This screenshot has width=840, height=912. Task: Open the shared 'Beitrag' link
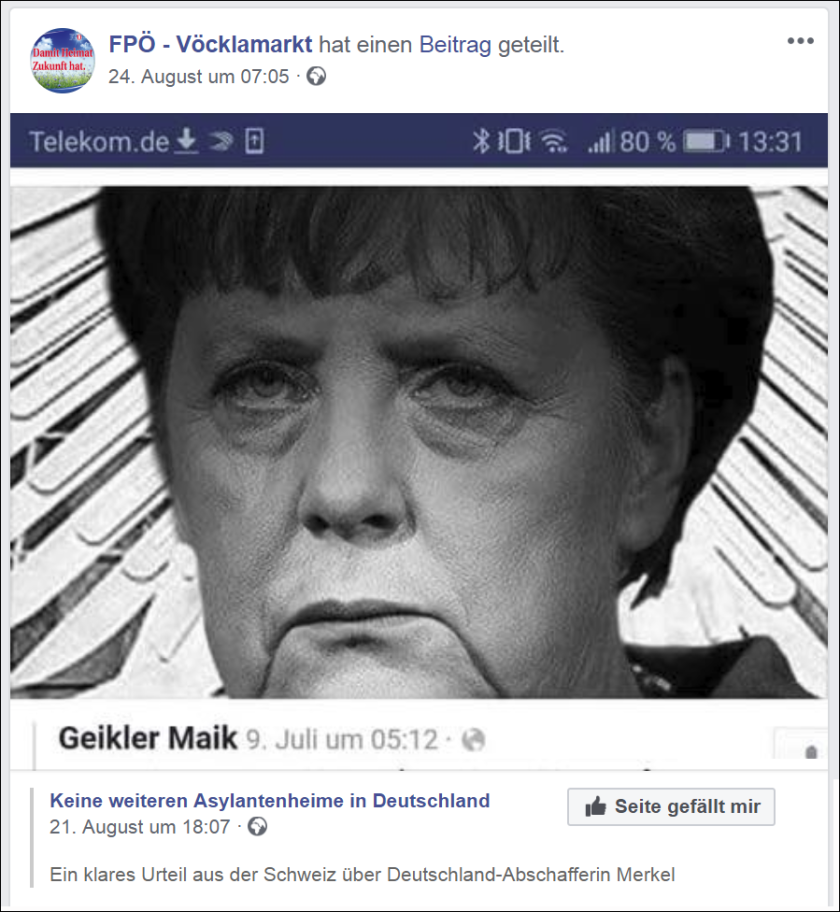click(x=455, y=44)
